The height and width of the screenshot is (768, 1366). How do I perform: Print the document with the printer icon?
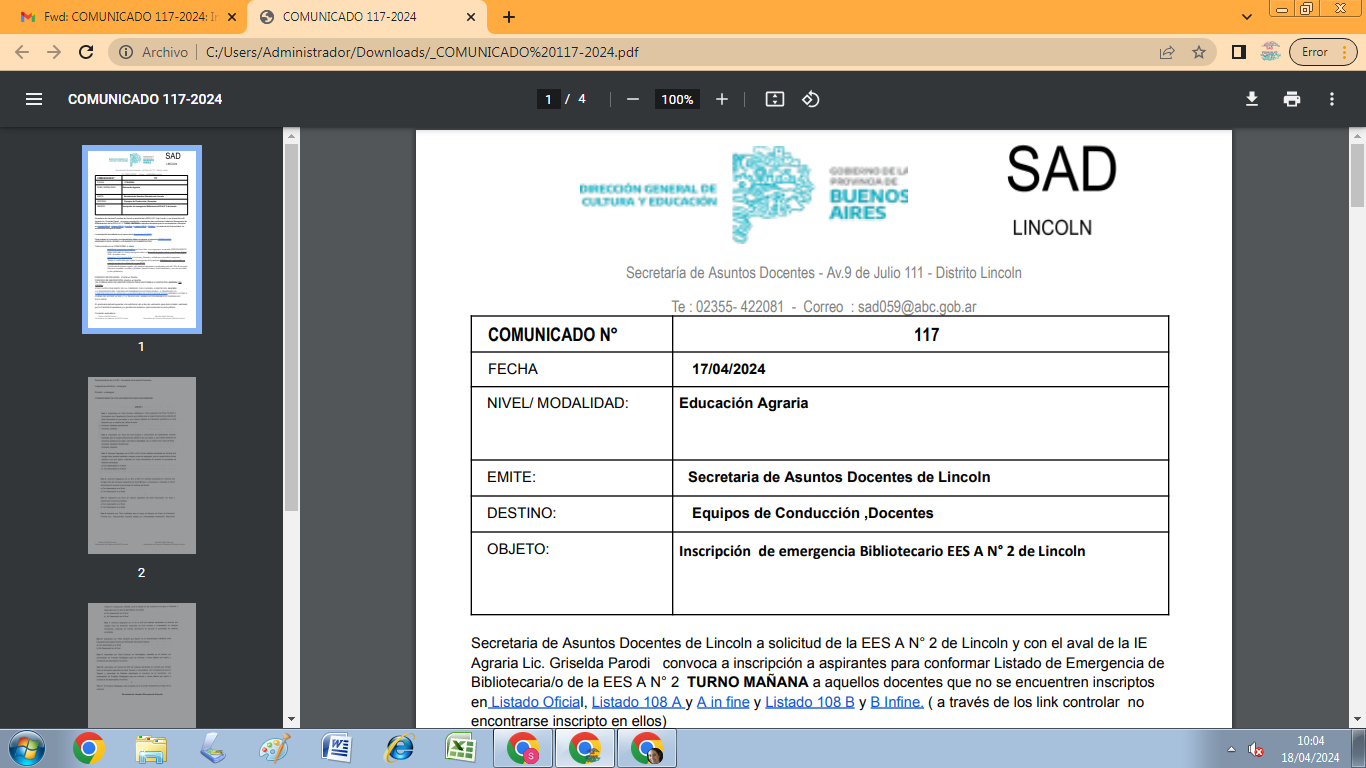pyautogui.click(x=1292, y=99)
